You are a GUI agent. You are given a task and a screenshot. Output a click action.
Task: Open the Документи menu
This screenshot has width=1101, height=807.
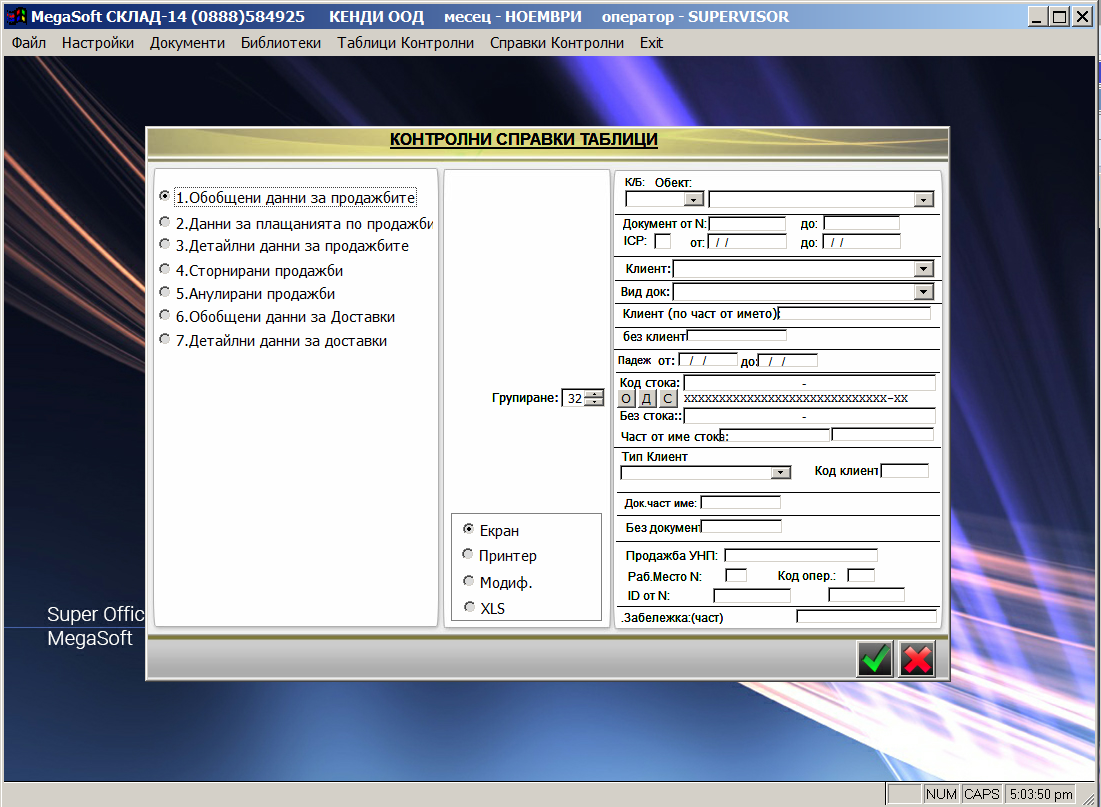tap(187, 43)
